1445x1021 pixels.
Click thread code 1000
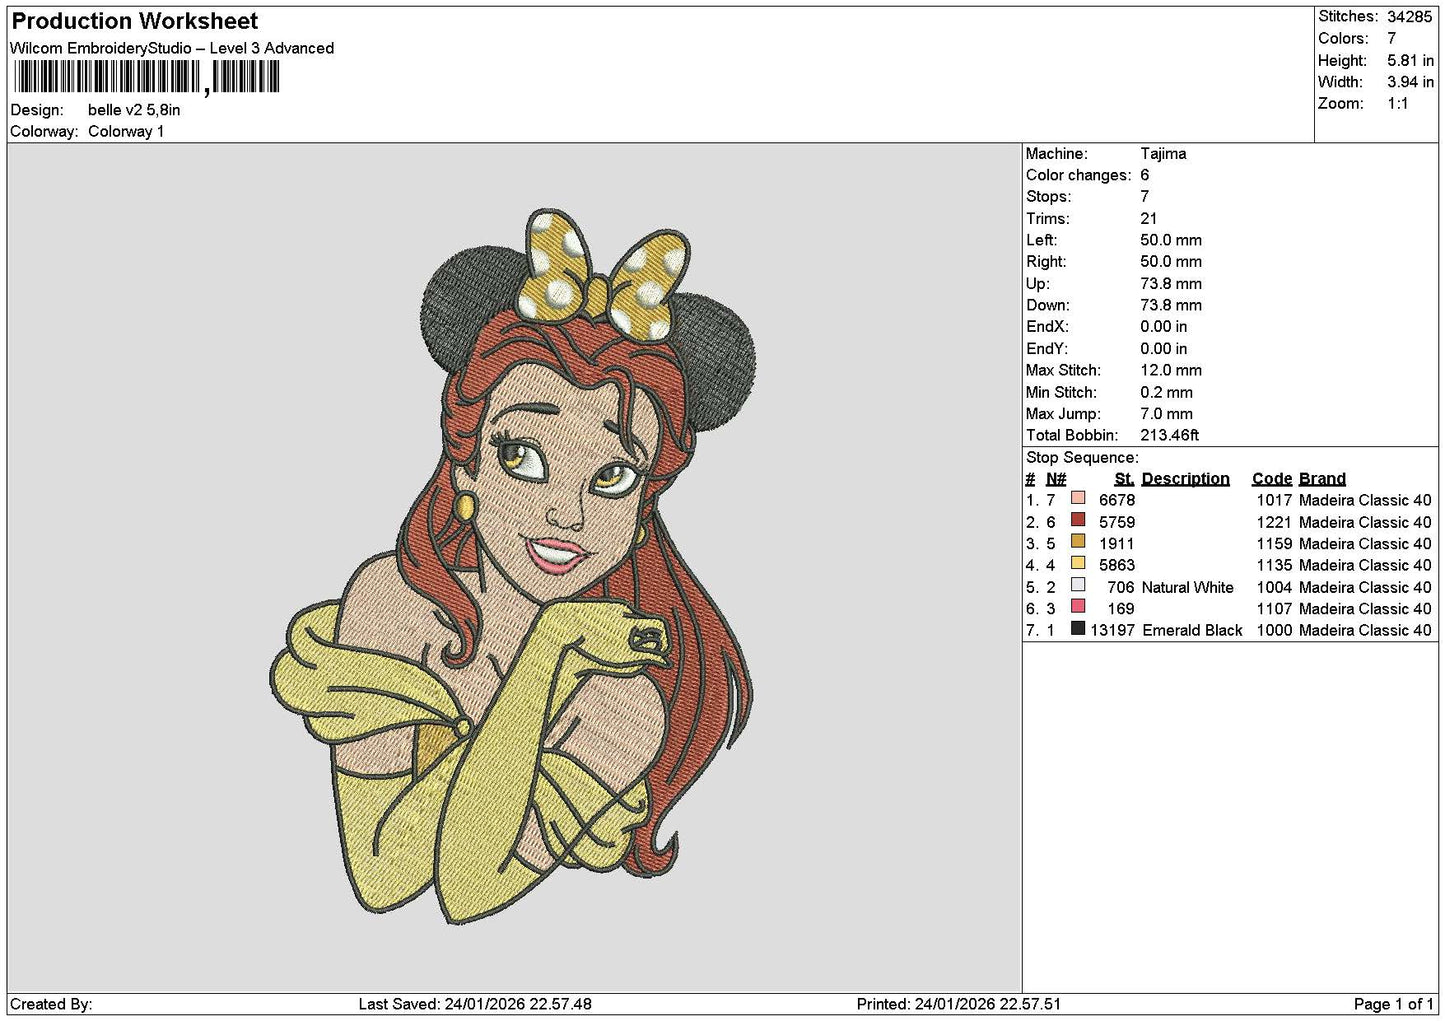tap(1274, 630)
